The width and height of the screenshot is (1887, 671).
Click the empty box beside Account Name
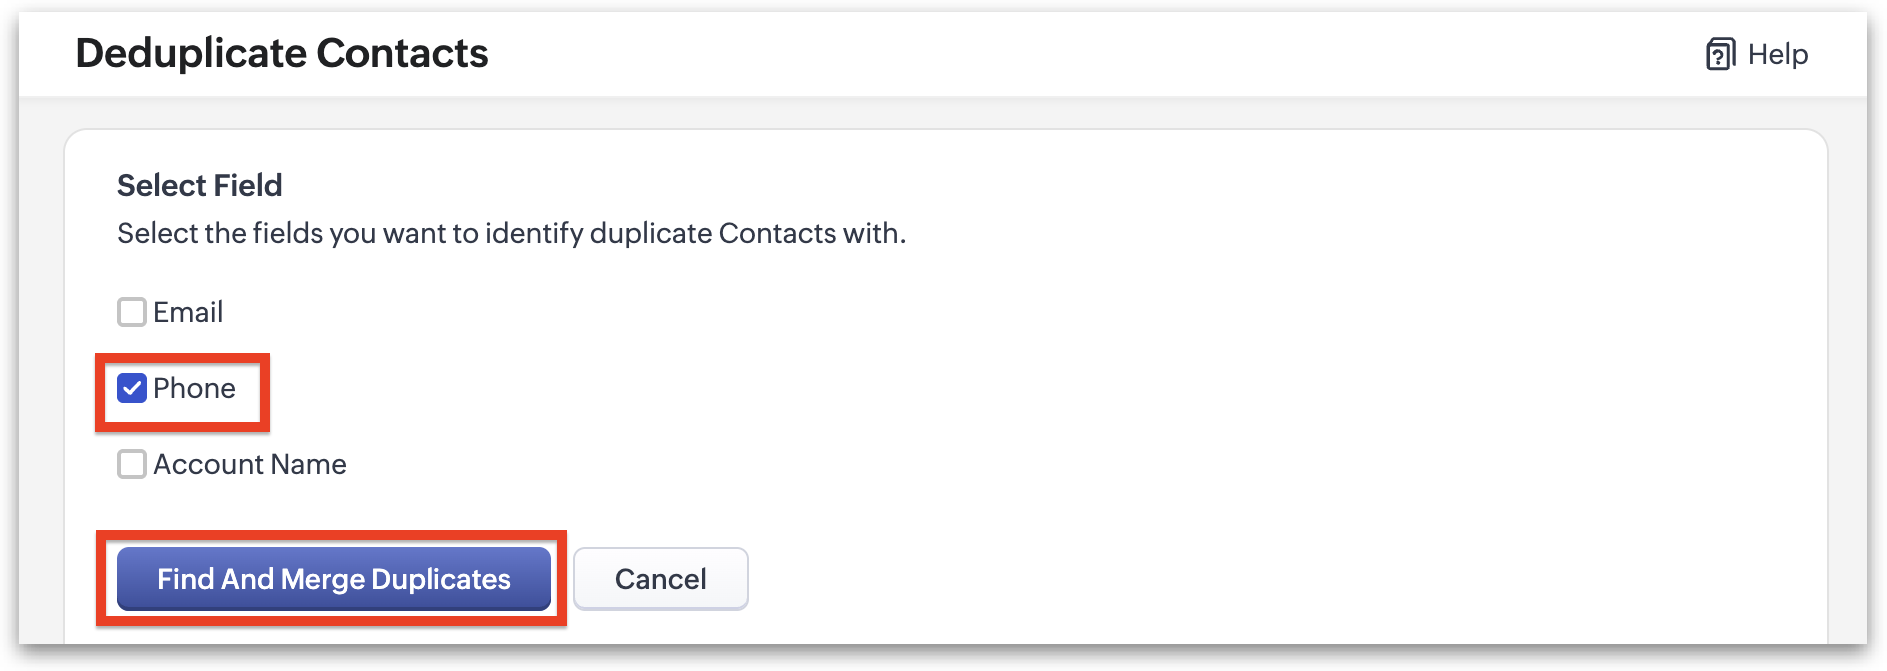132,464
